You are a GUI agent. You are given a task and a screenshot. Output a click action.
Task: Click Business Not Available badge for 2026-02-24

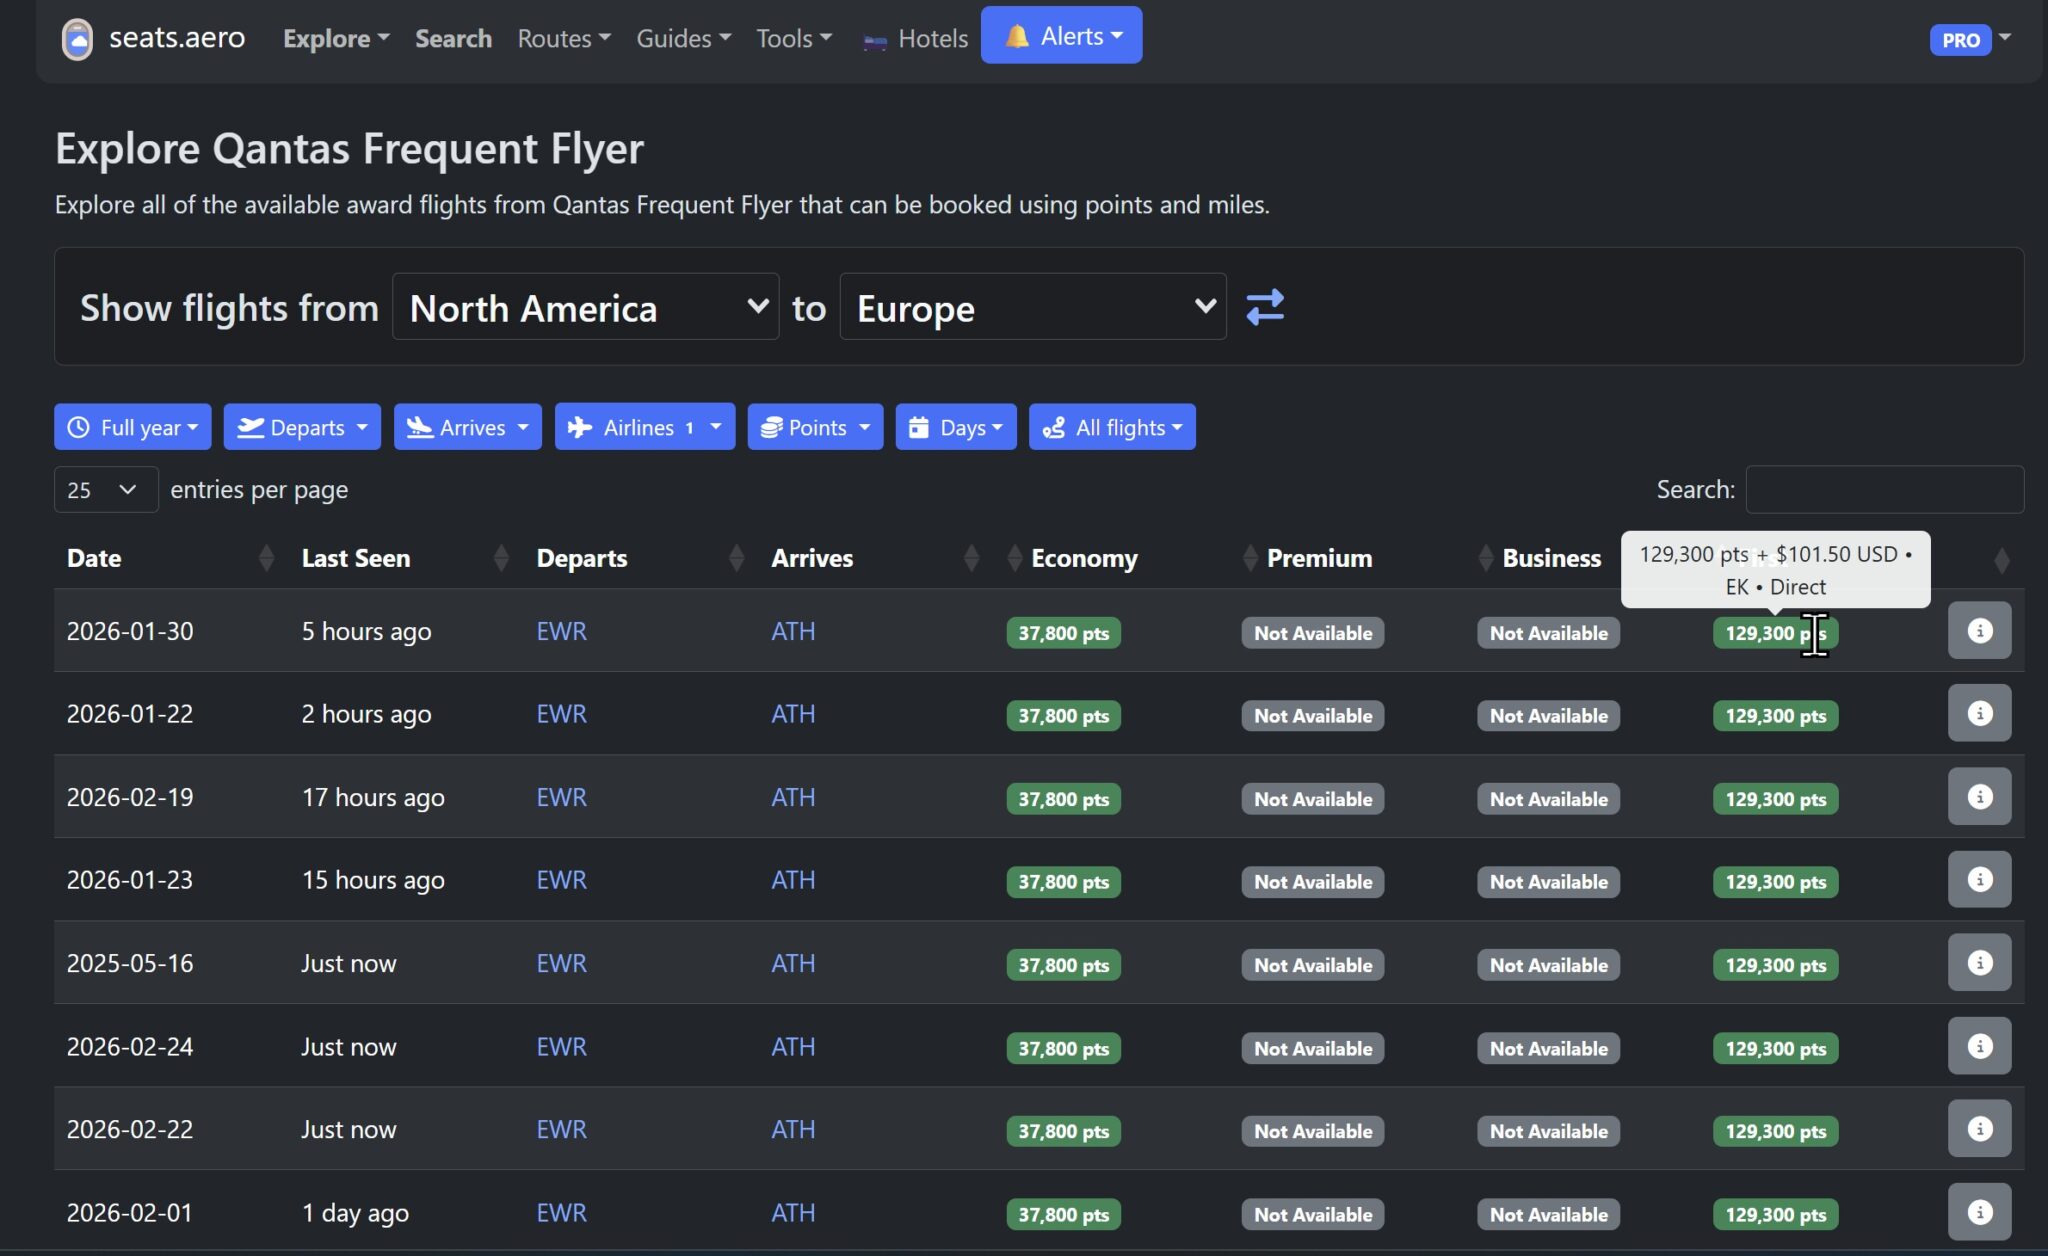[1548, 1048]
